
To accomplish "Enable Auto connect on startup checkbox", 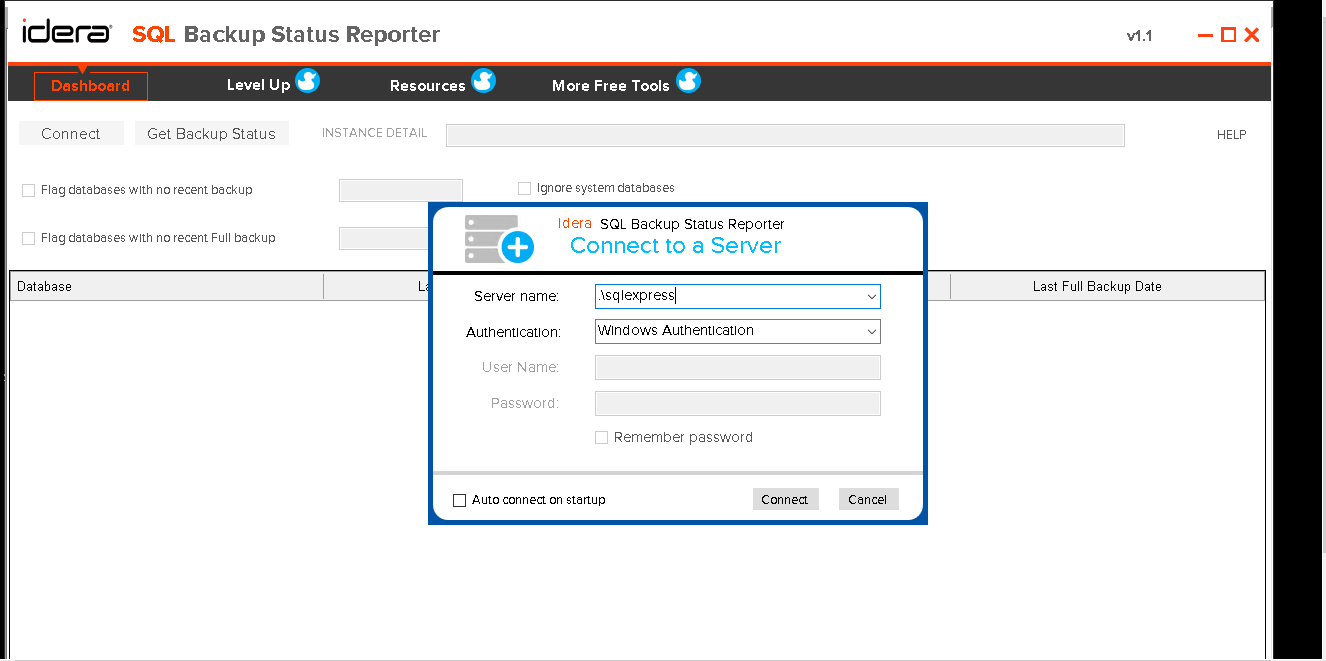I will click(x=460, y=500).
